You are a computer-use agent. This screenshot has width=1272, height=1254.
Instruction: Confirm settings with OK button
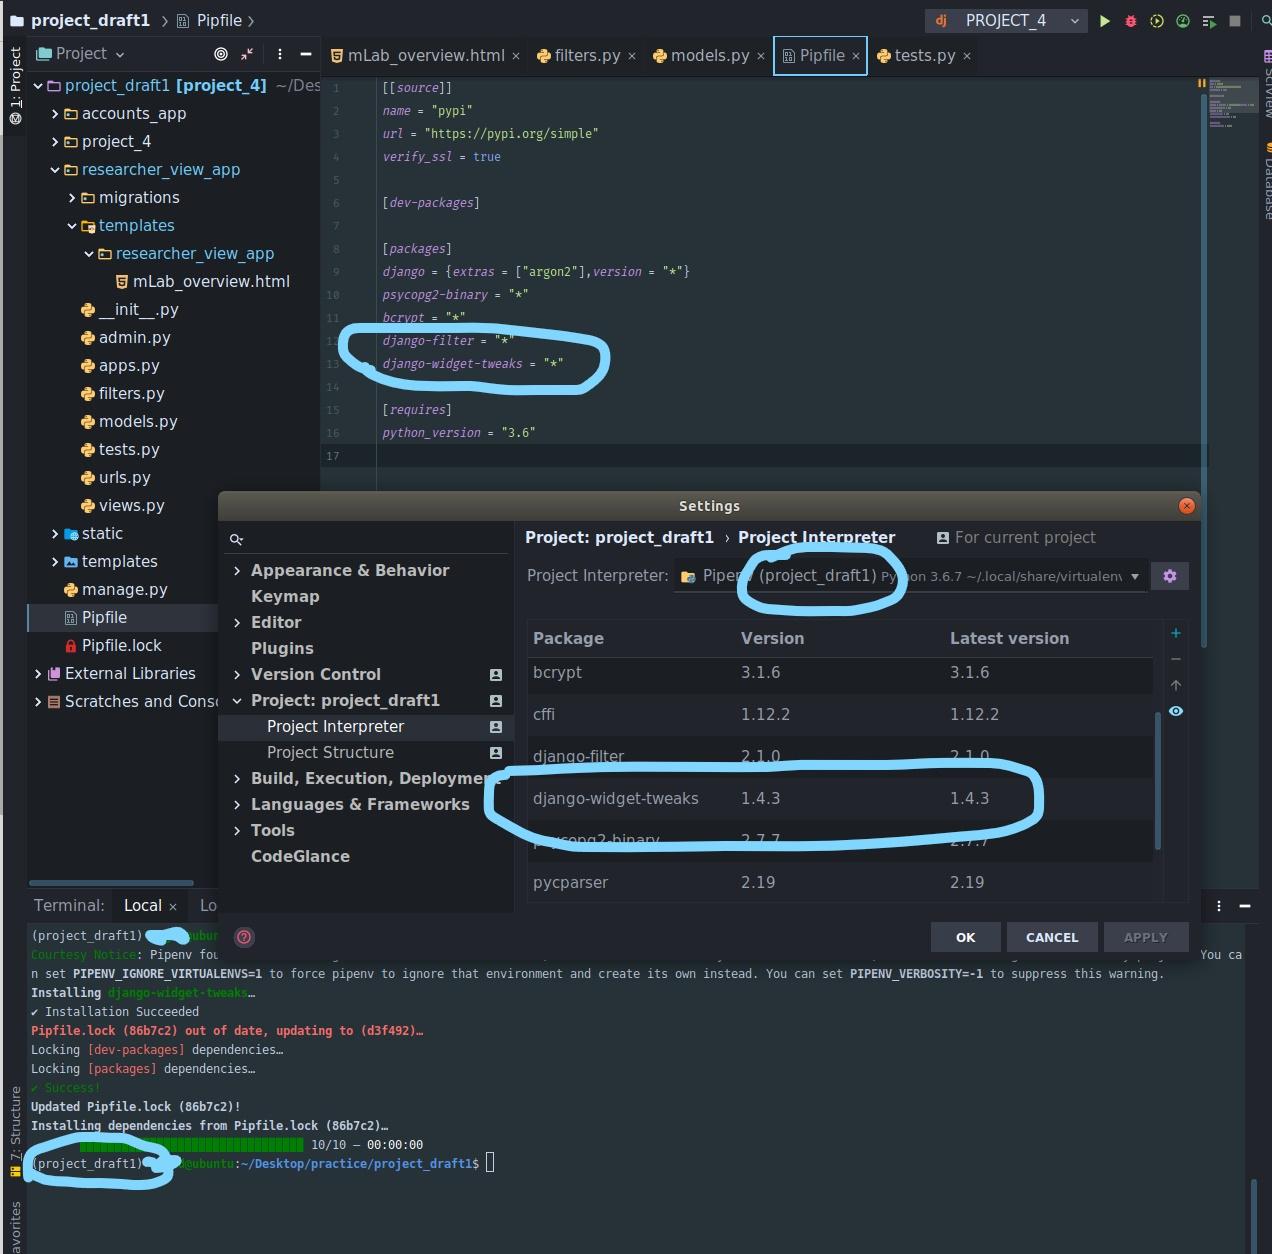964,937
